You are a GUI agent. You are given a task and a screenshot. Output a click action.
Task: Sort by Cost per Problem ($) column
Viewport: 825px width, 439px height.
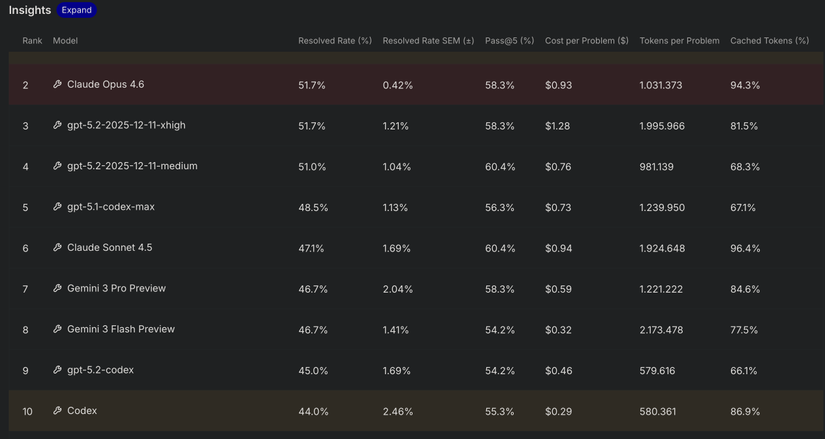[586, 41]
